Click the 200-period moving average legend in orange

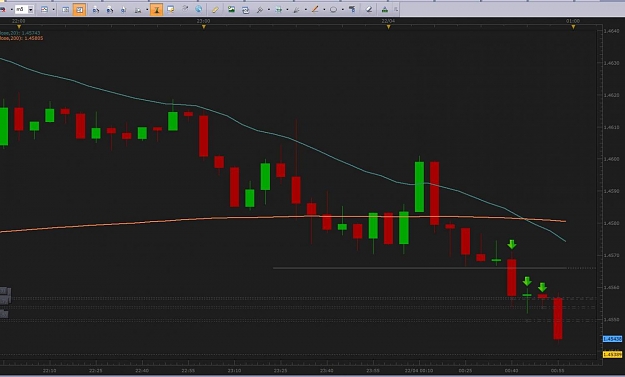tap(22, 38)
